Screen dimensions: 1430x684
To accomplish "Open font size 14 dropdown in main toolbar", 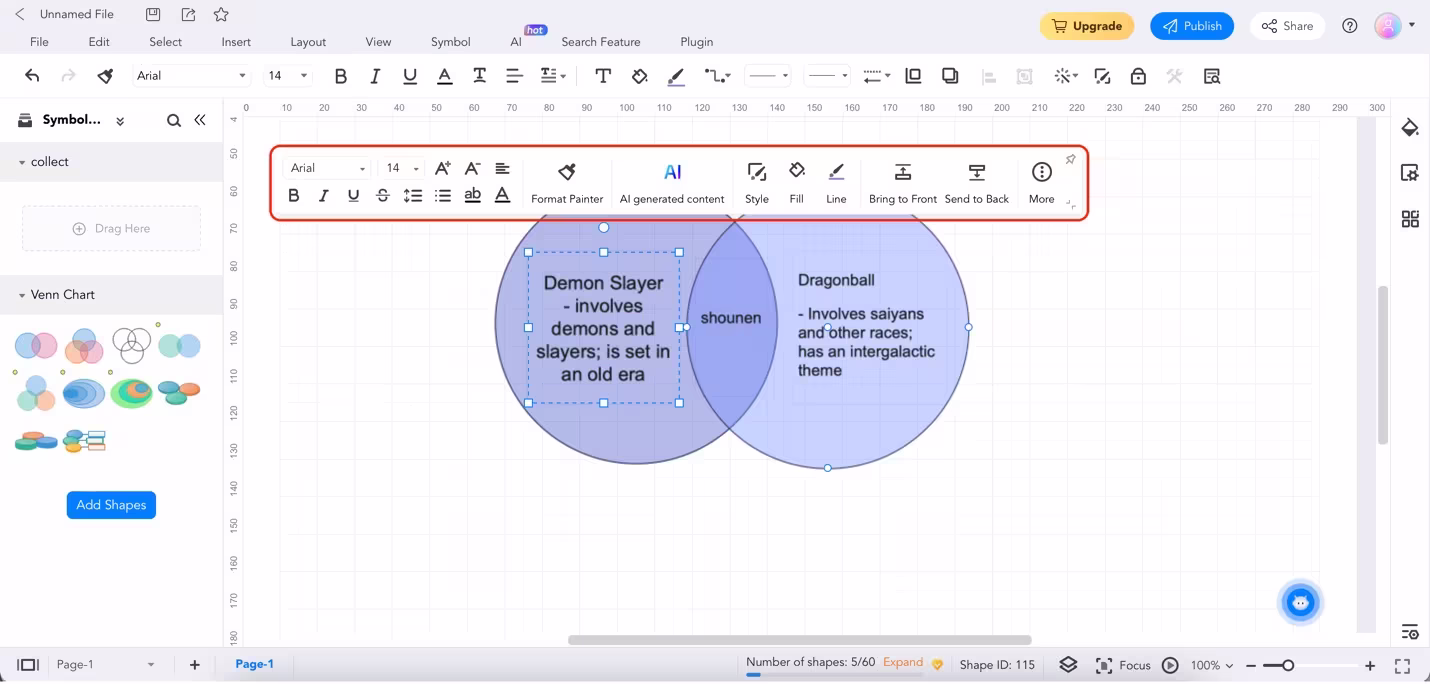I will tap(289, 76).
